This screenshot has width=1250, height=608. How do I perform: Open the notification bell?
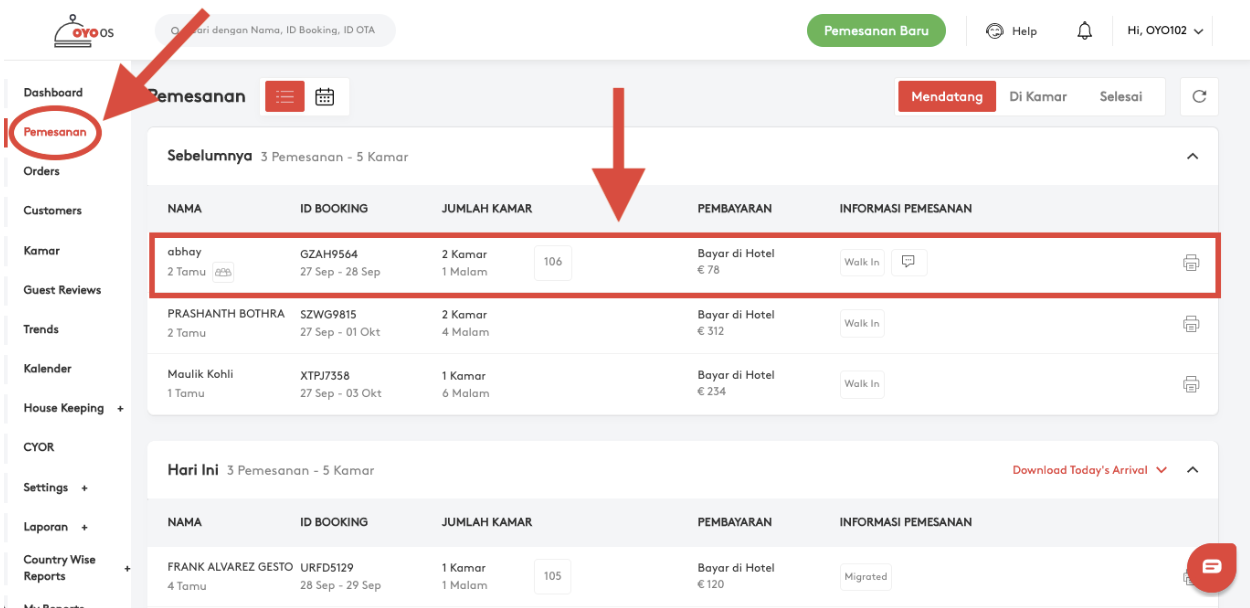[x=1084, y=31]
